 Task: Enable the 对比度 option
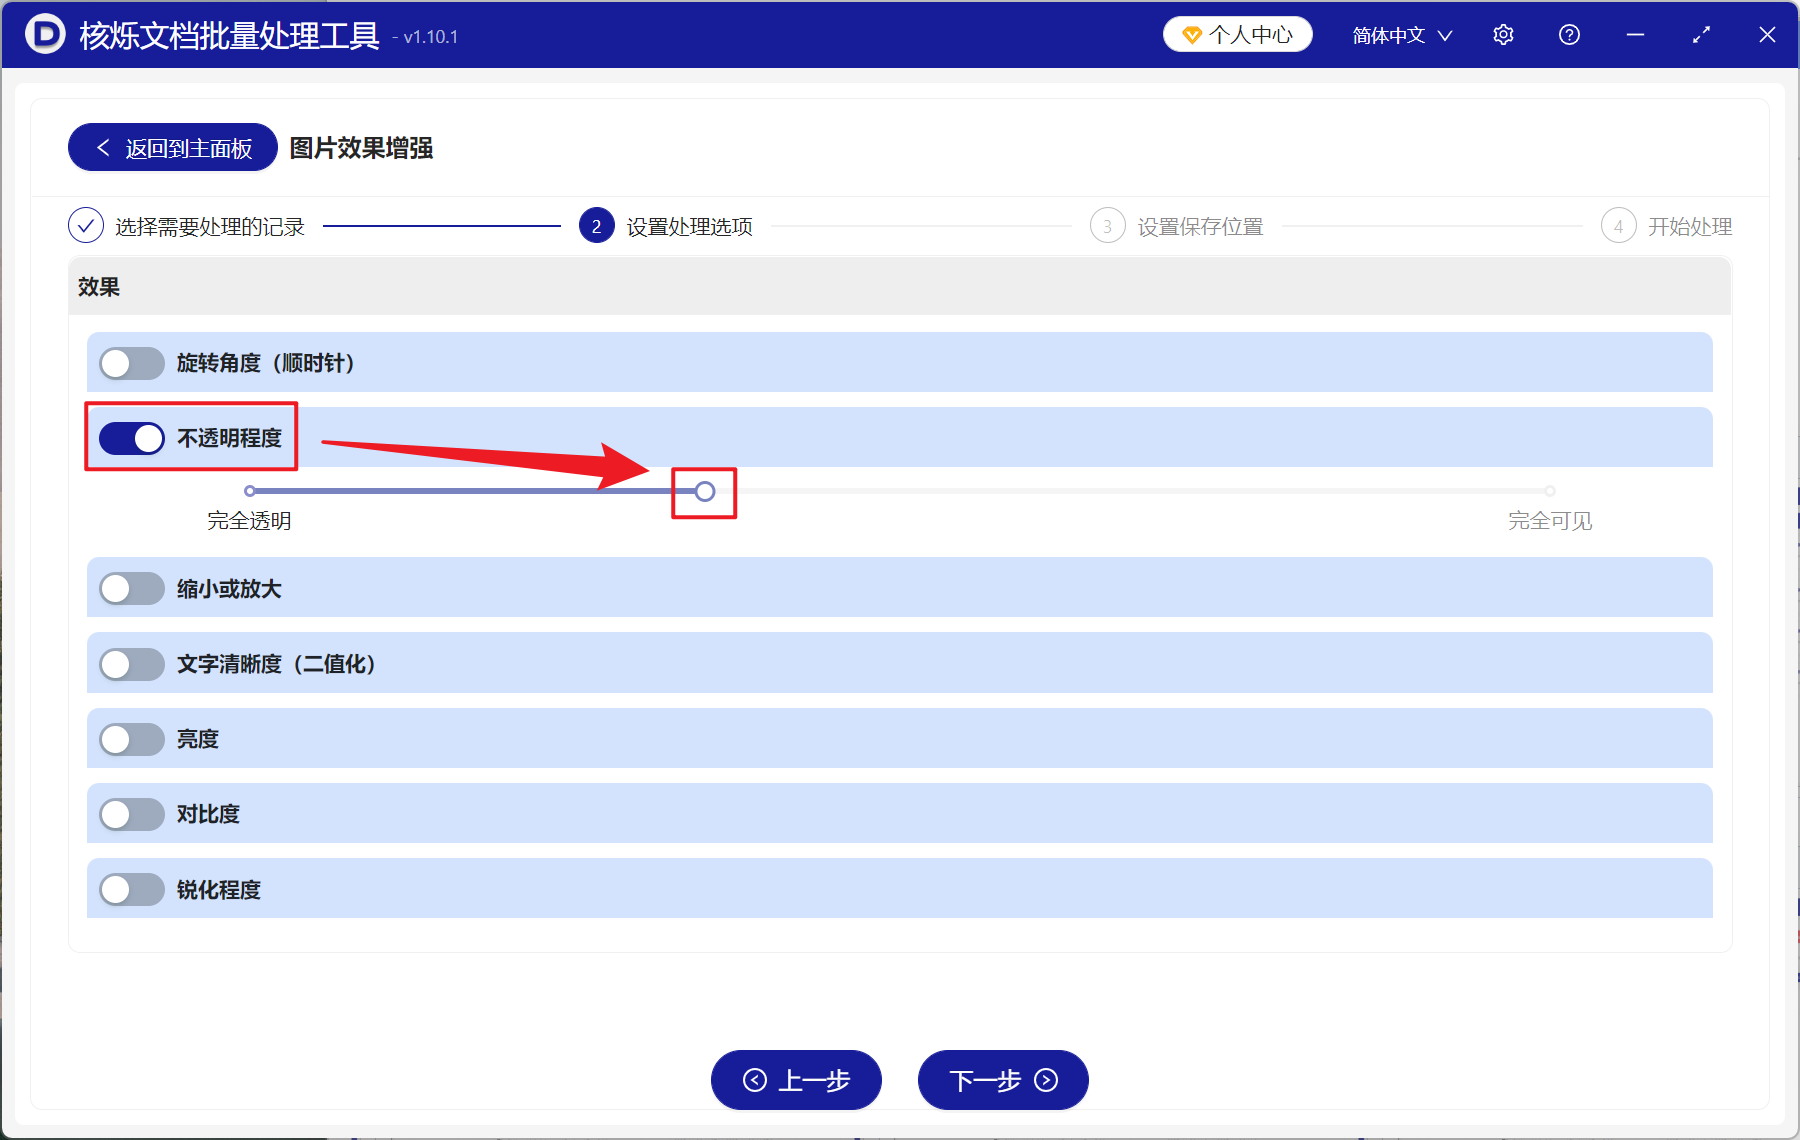click(131, 814)
